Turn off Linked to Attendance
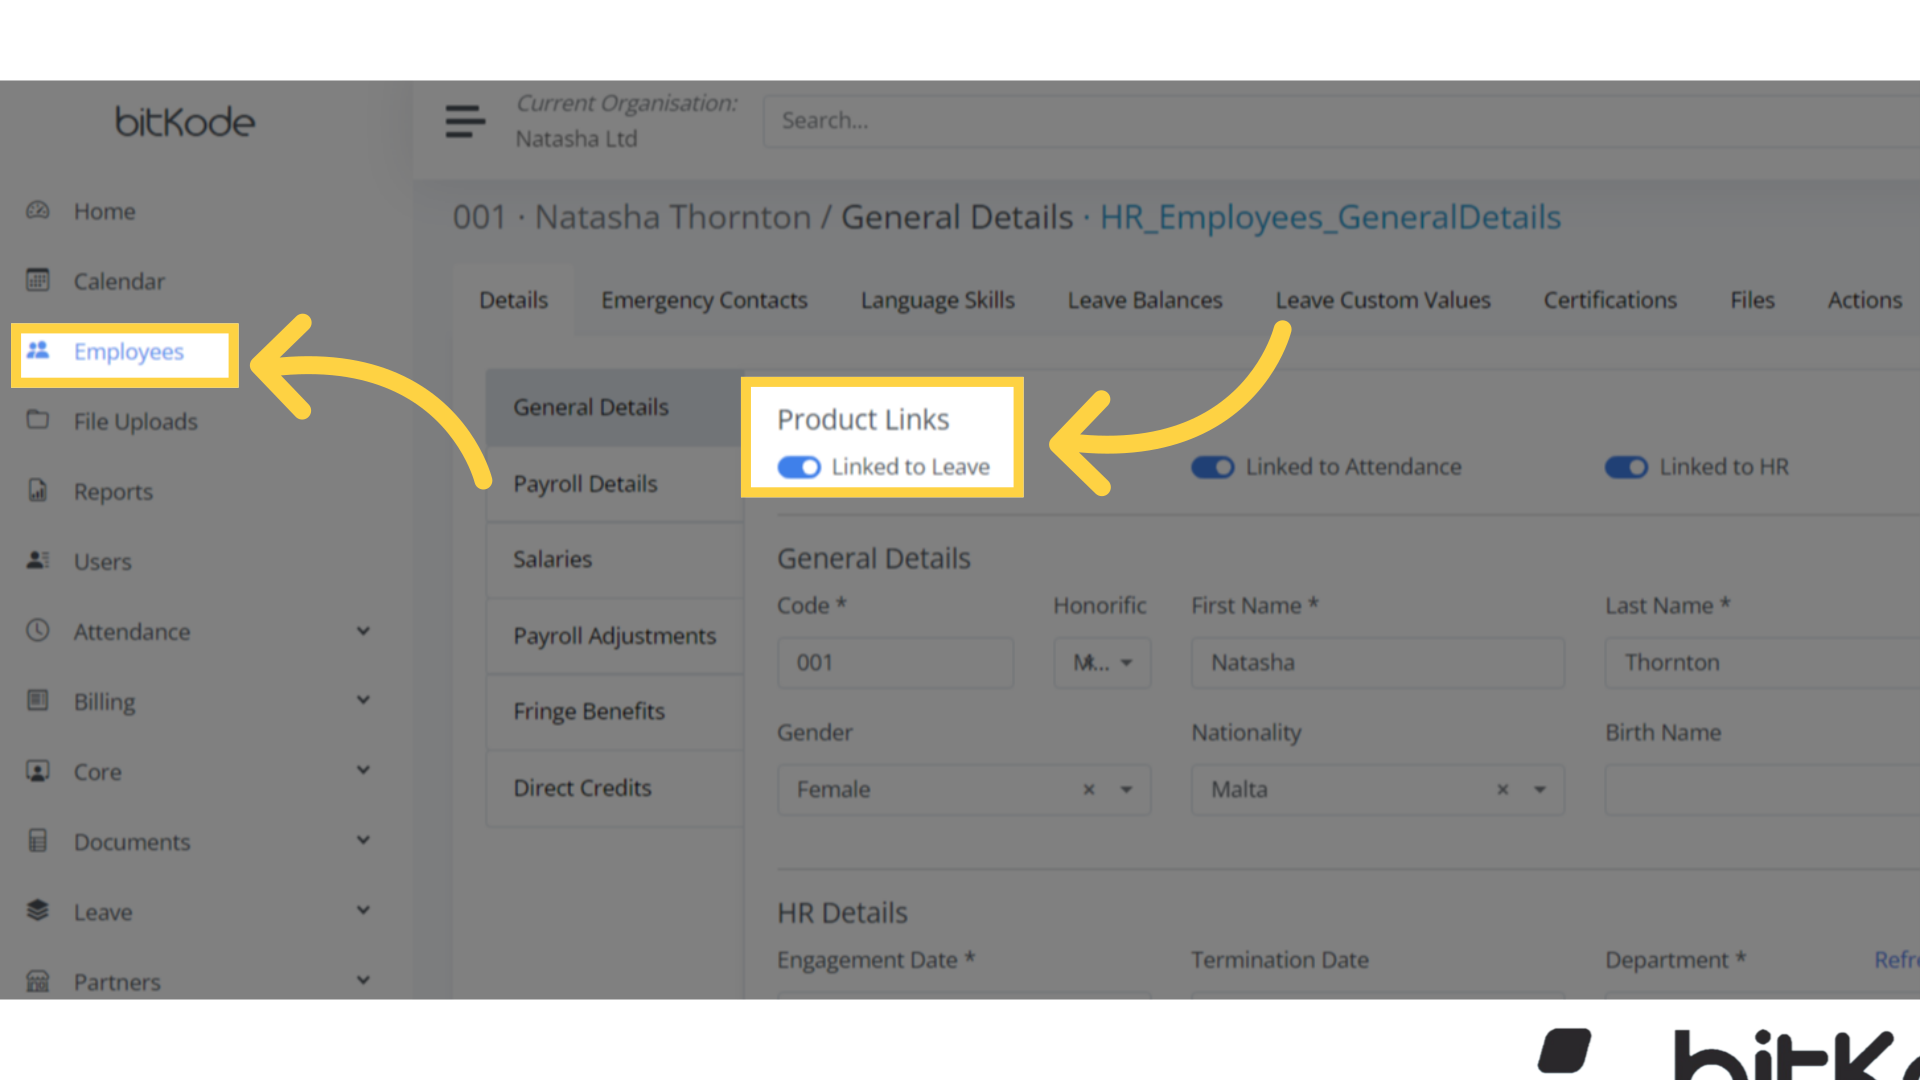The width and height of the screenshot is (1920, 1080). tap(1212, 467)
